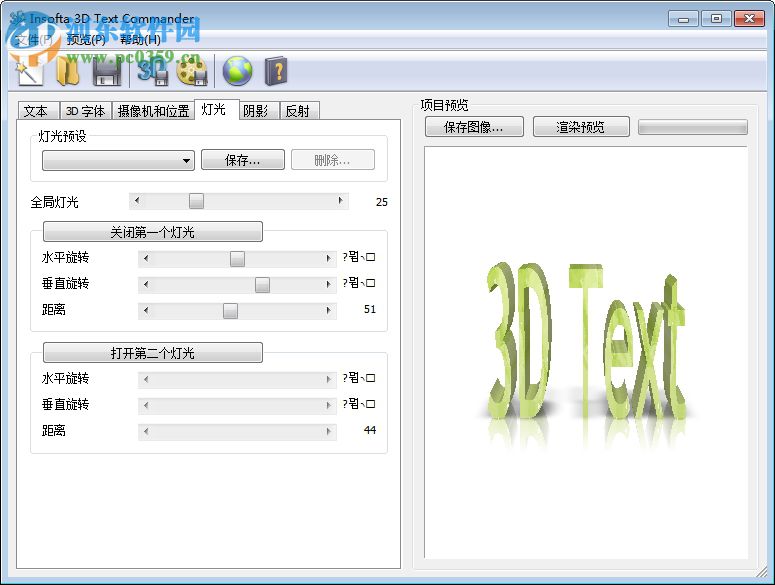Screen dimensions: 775x585
Task: Close the 3D Text Commander window
Action: pos(749,19)
